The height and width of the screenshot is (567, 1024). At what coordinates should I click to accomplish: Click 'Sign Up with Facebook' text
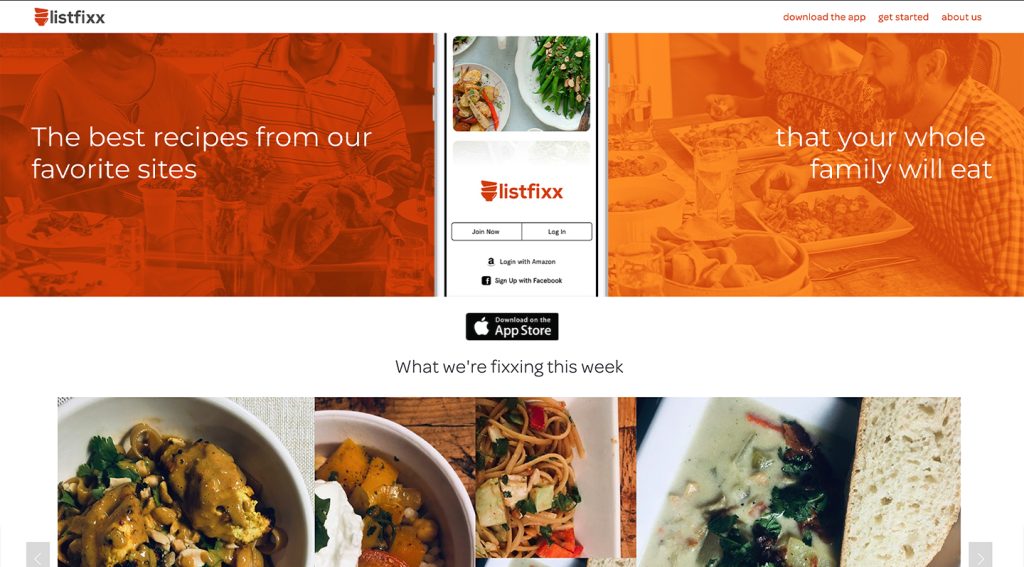click(x=528, y=281)
